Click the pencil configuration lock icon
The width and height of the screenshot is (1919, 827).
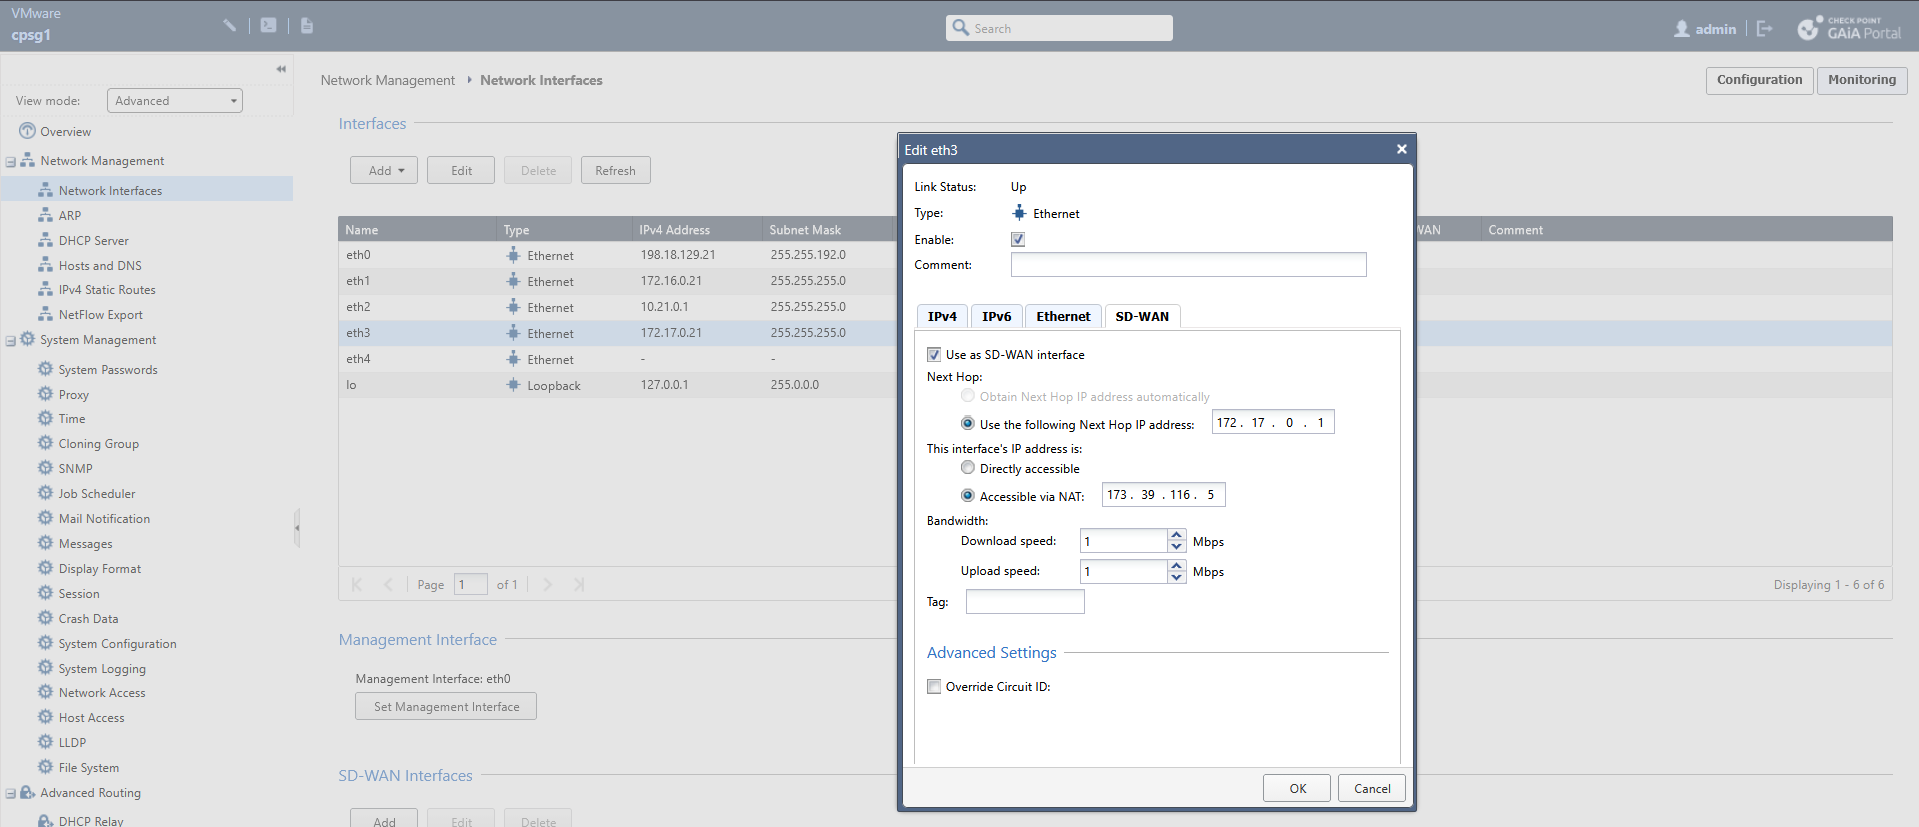230,26
